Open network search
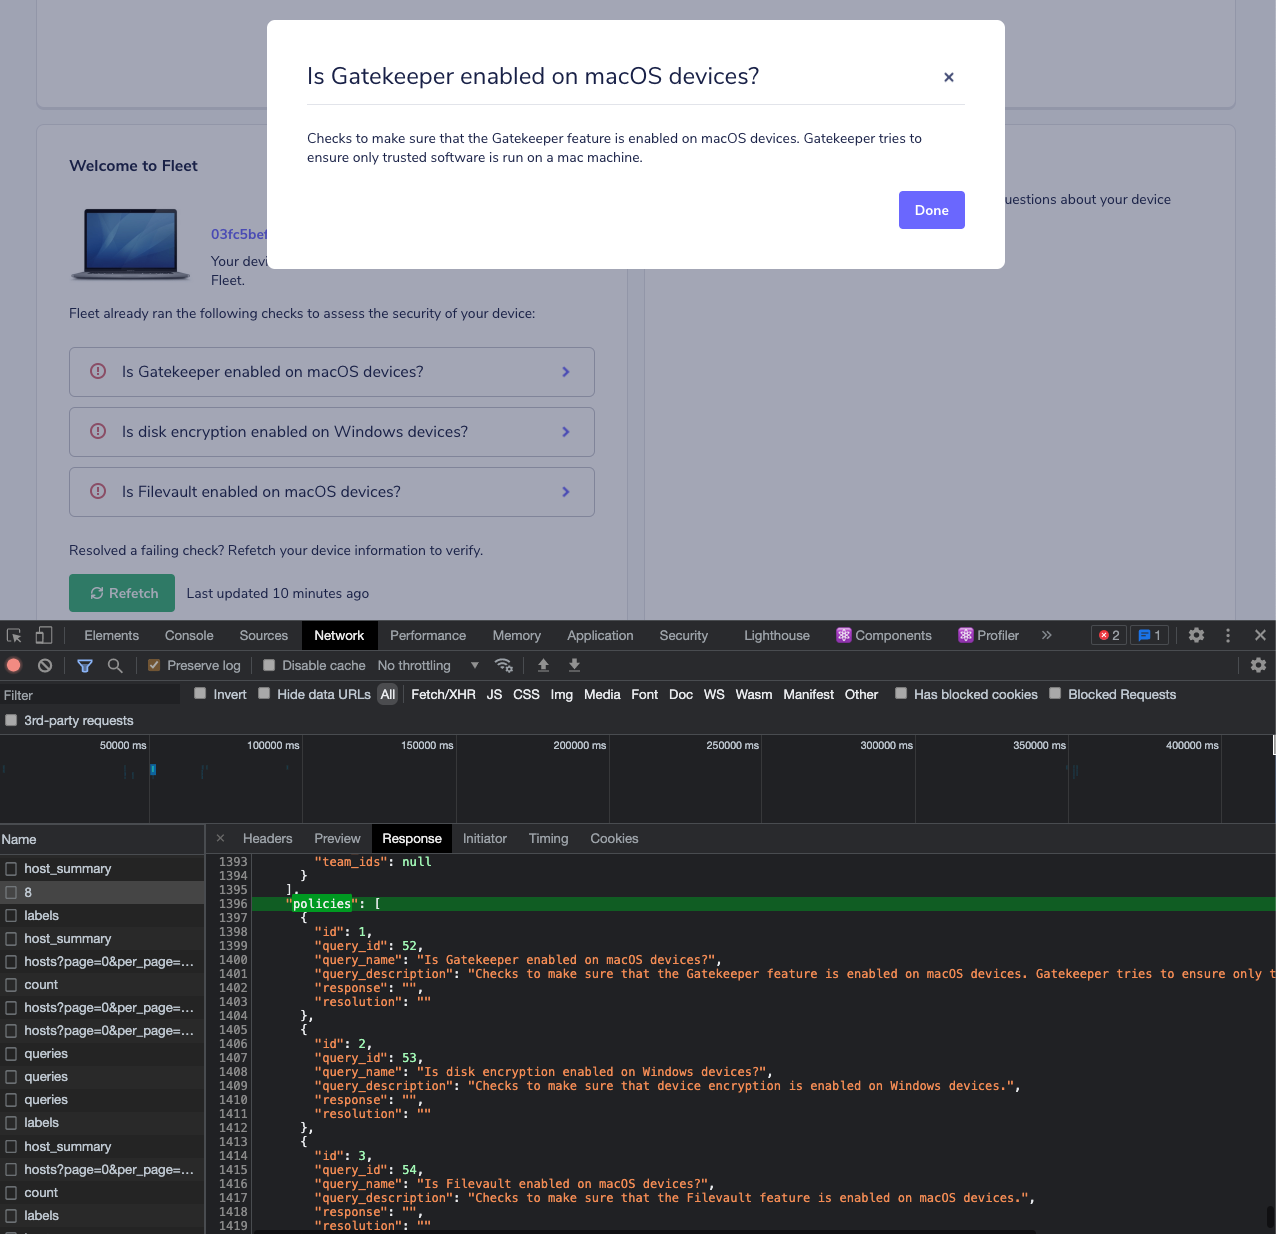 pyautogui.click(x=115, y=665)
